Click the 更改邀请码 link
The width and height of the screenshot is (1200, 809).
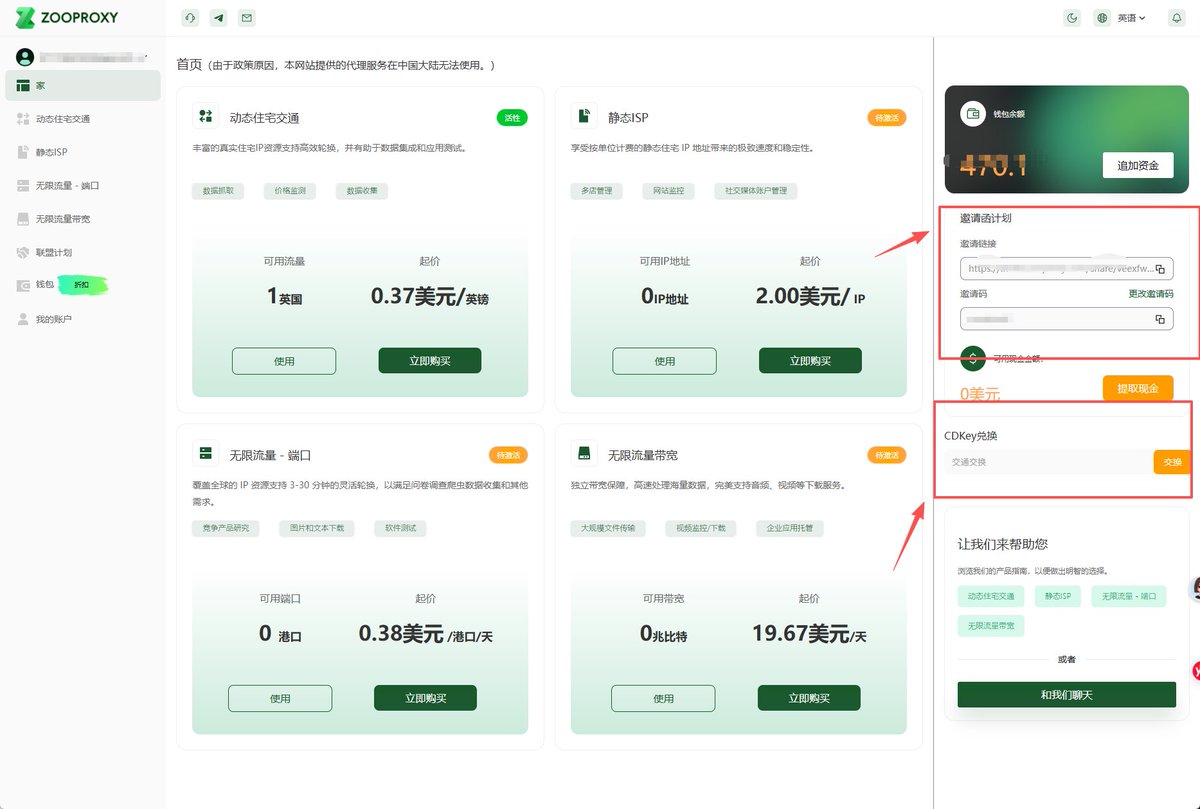(1151, 294)
